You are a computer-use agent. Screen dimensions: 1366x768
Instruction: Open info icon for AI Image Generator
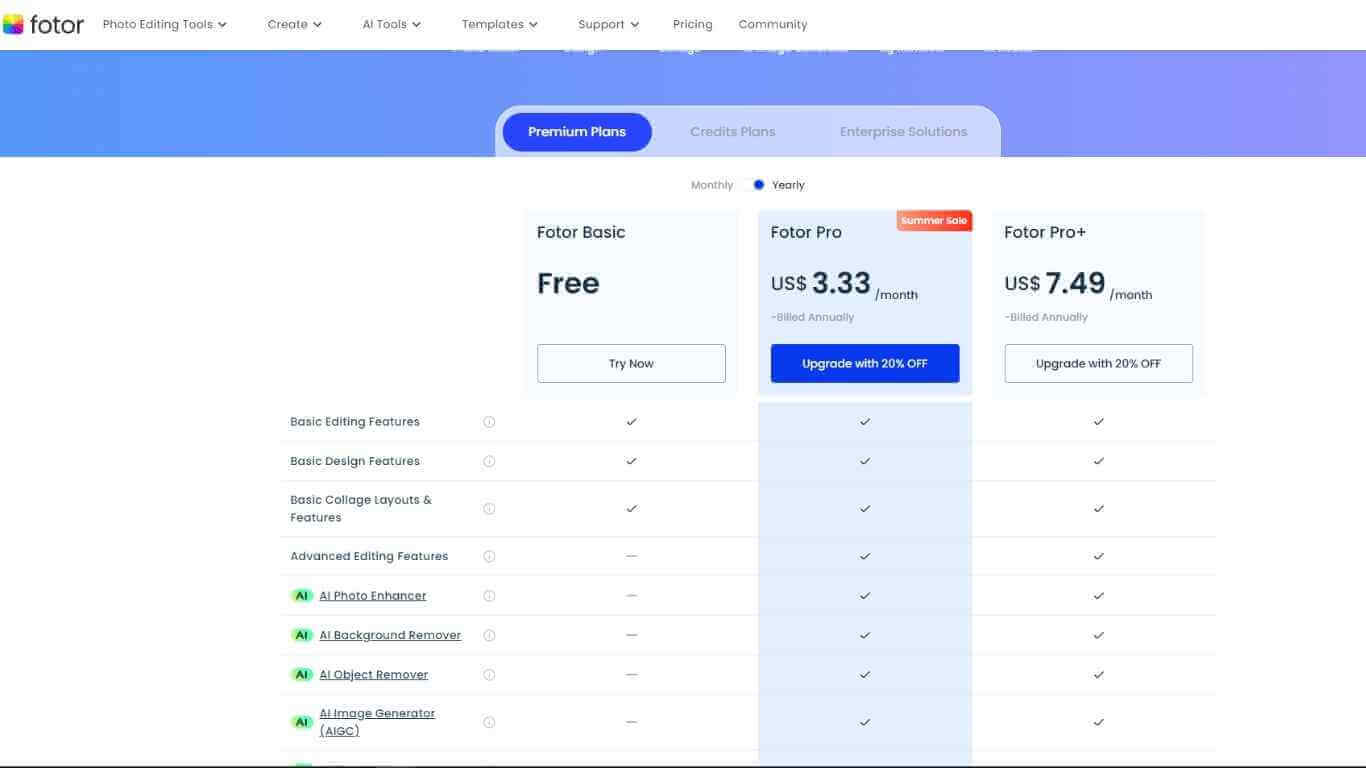pos(489,722)
